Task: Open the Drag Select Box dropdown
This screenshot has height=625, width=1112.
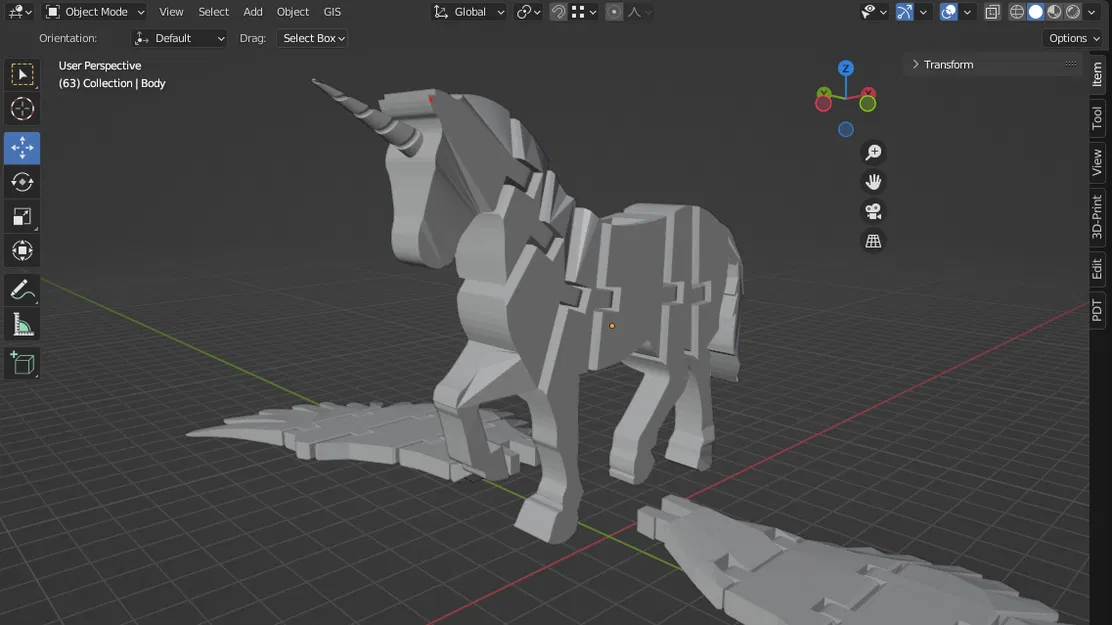Action: point(311,37)
